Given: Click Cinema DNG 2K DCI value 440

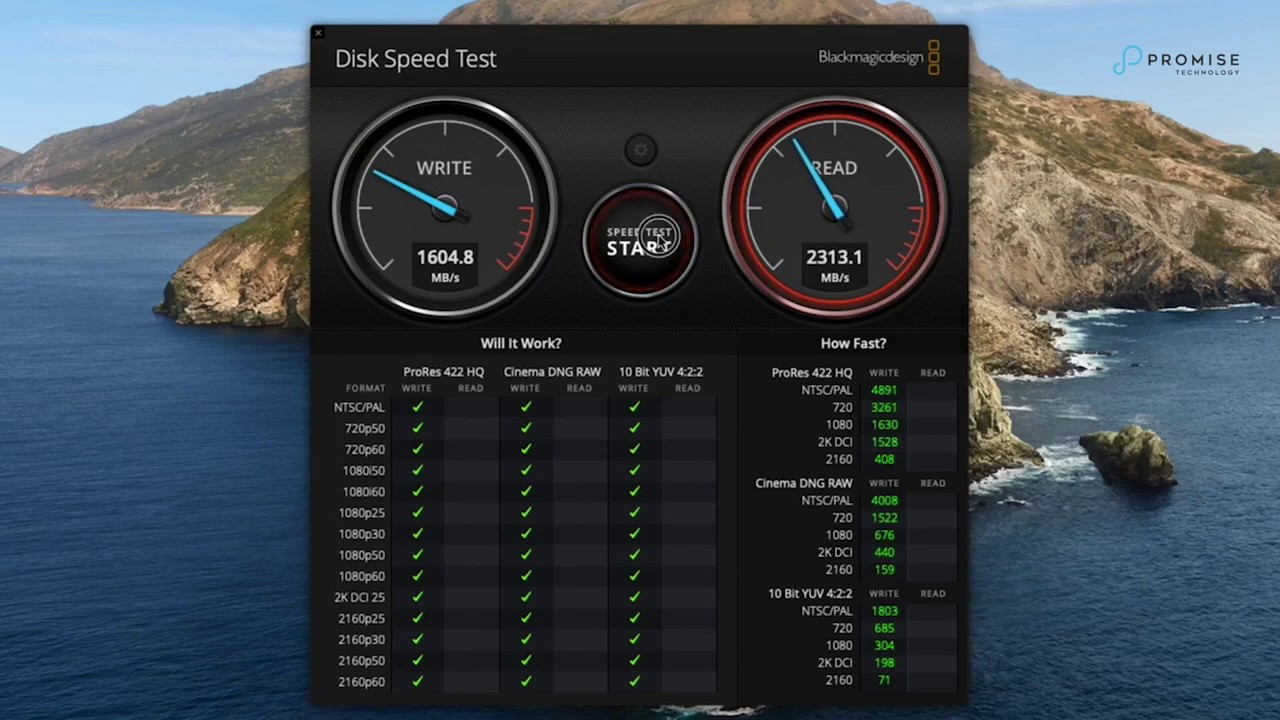Looking at the screenshot, I should 884,552.
